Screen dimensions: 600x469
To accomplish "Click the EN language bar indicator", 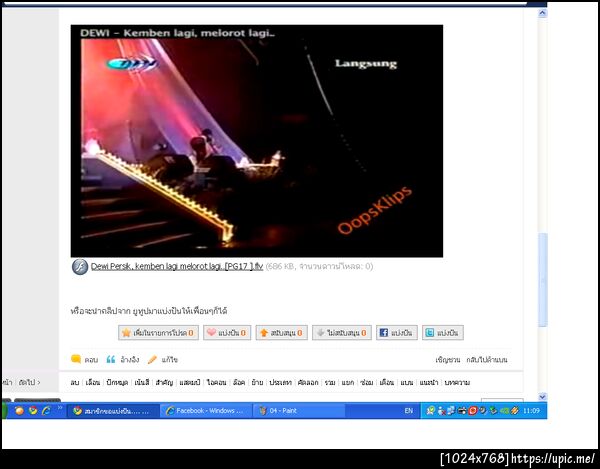I will pos(409,411).
